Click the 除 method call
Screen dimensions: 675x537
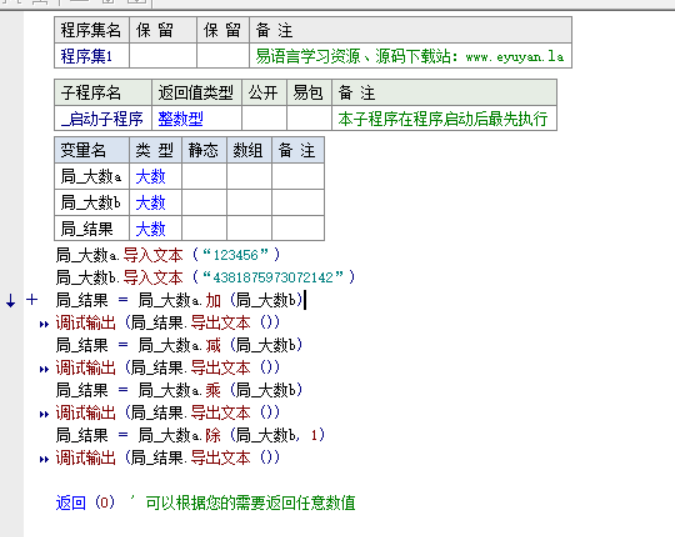(214, 435)
